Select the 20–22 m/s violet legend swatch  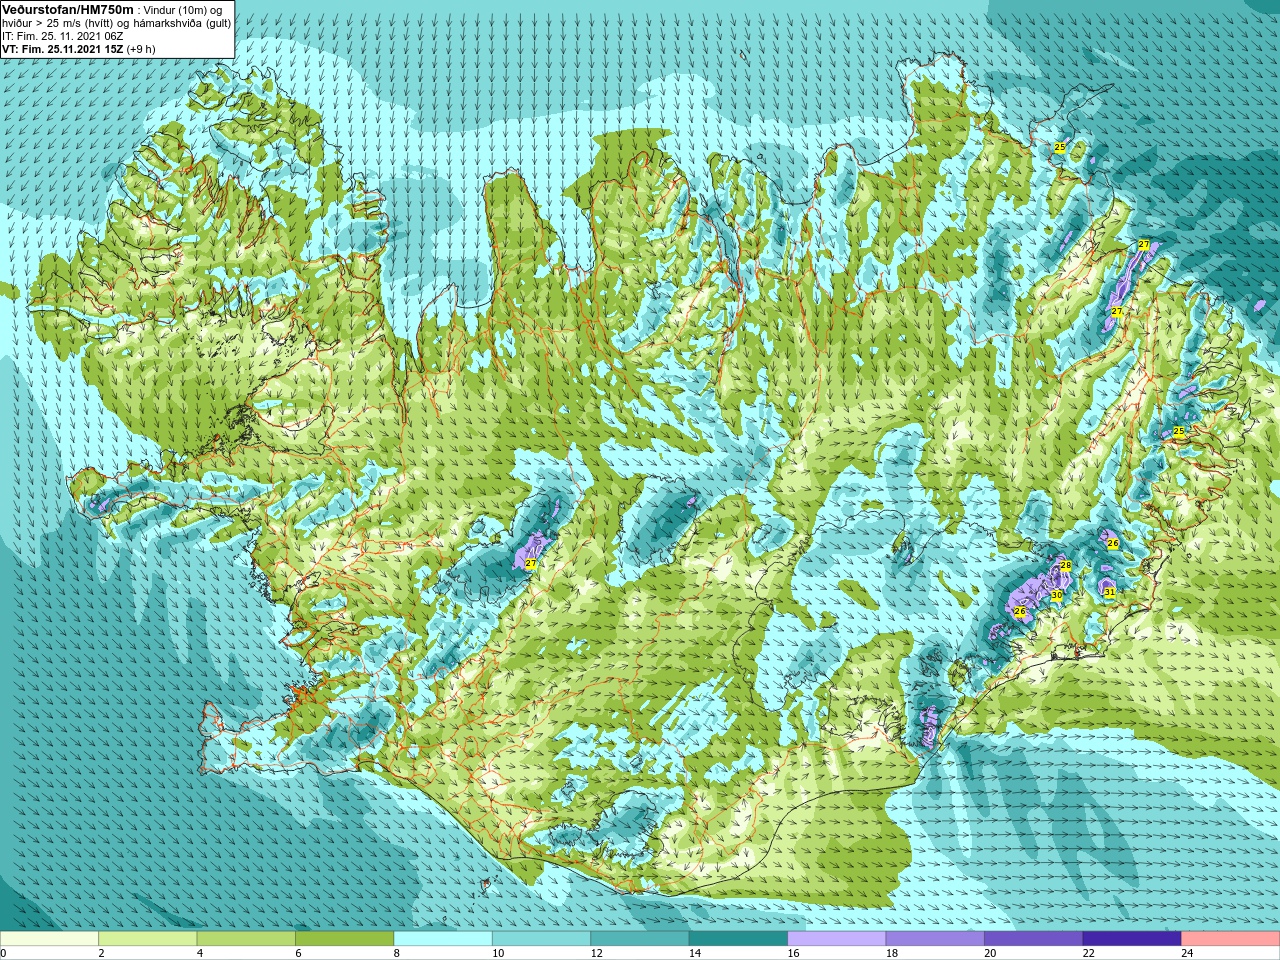[x=1034, y=939]
